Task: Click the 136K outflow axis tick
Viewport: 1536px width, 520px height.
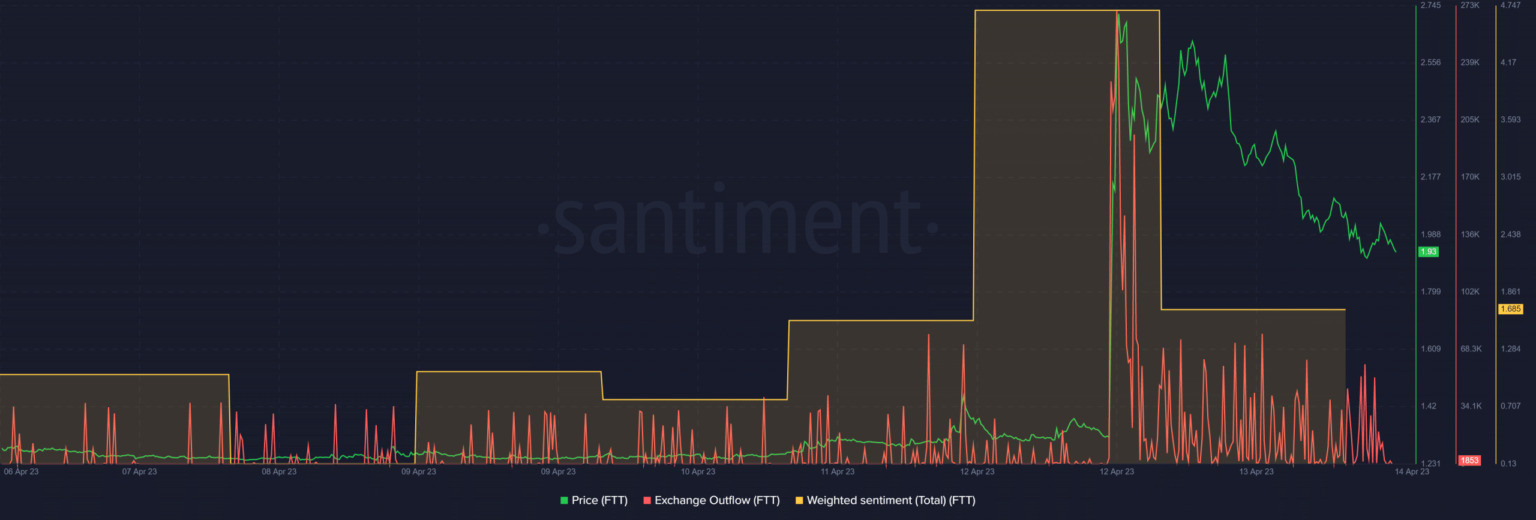Action: (1470, 235)
